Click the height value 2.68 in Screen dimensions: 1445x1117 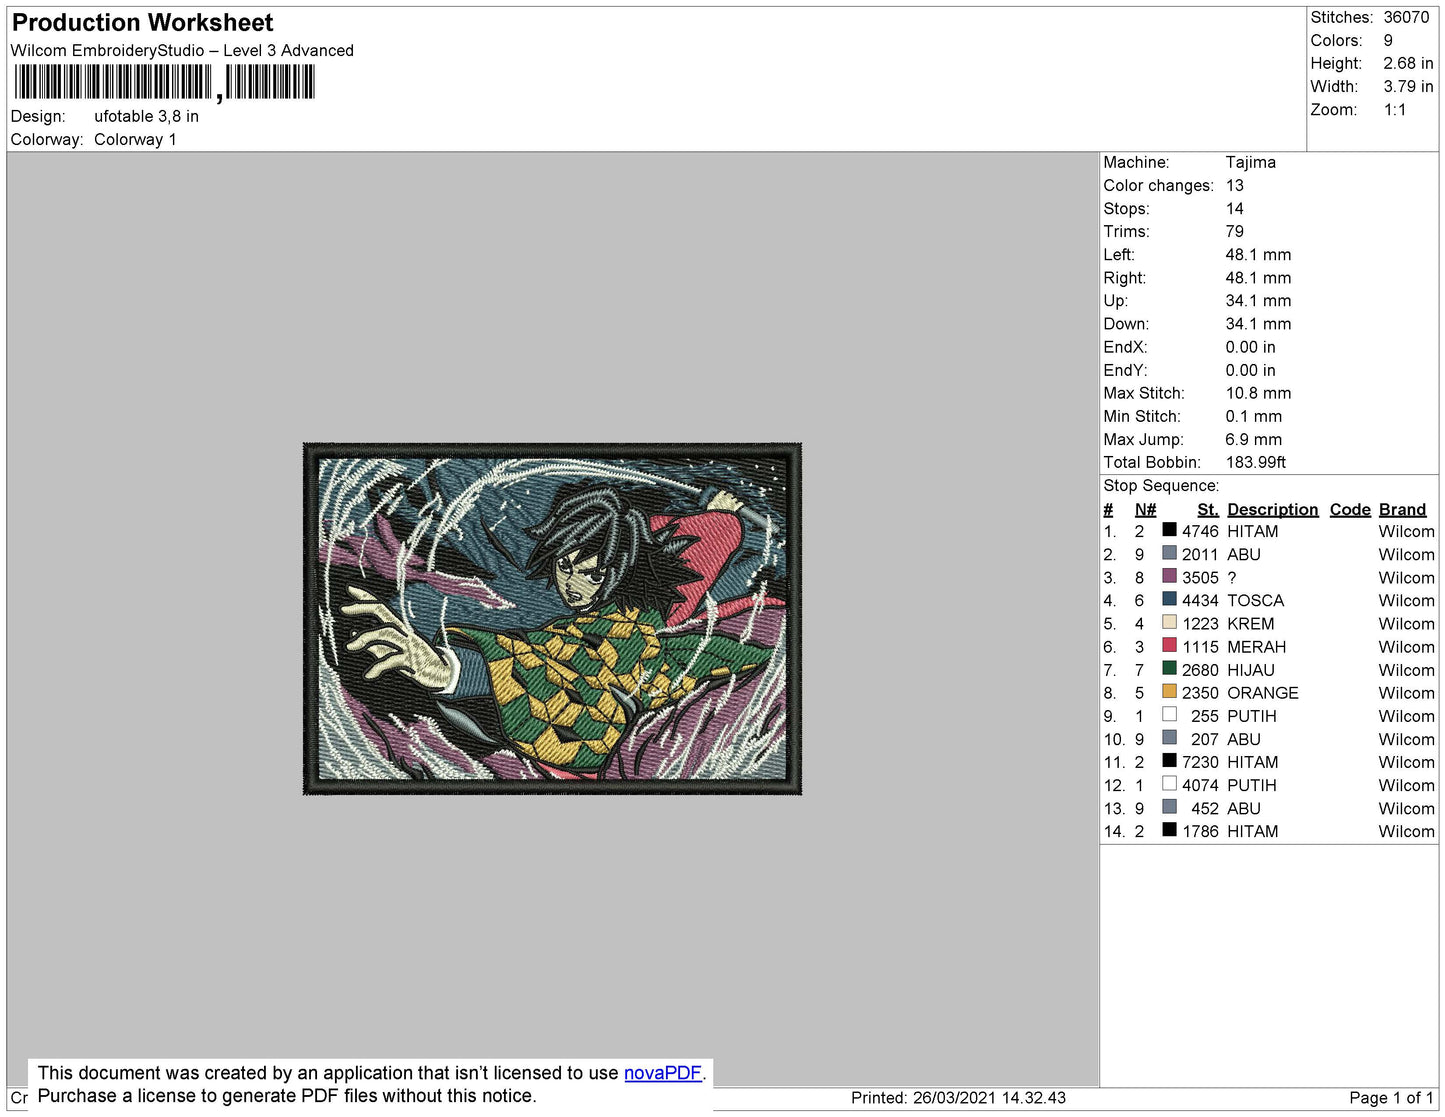click(x=1408, y=63)
